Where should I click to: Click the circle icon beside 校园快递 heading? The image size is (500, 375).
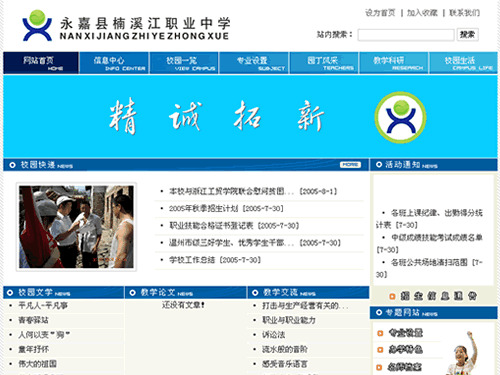(12, 165)
